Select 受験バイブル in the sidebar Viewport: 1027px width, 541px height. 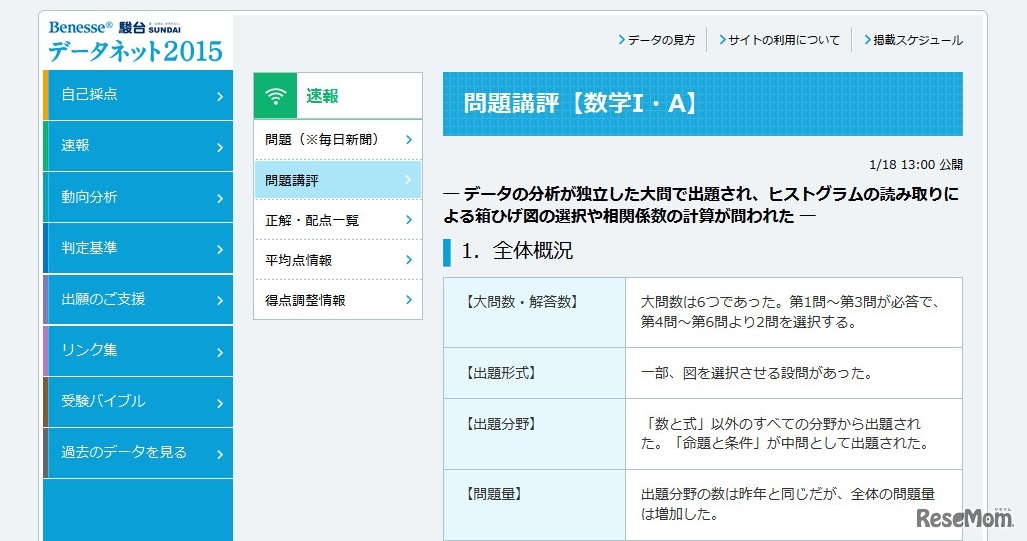pyautogui.click(x=138, y=401)
